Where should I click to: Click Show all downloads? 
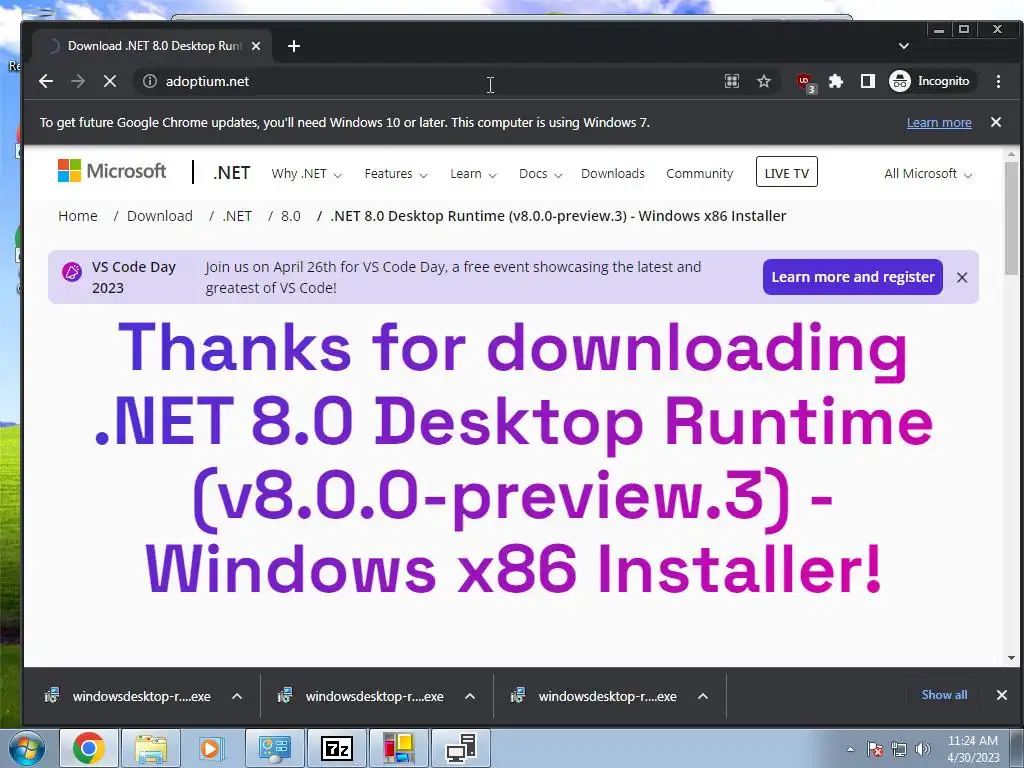pyautogui.click(x=944, y=695)
